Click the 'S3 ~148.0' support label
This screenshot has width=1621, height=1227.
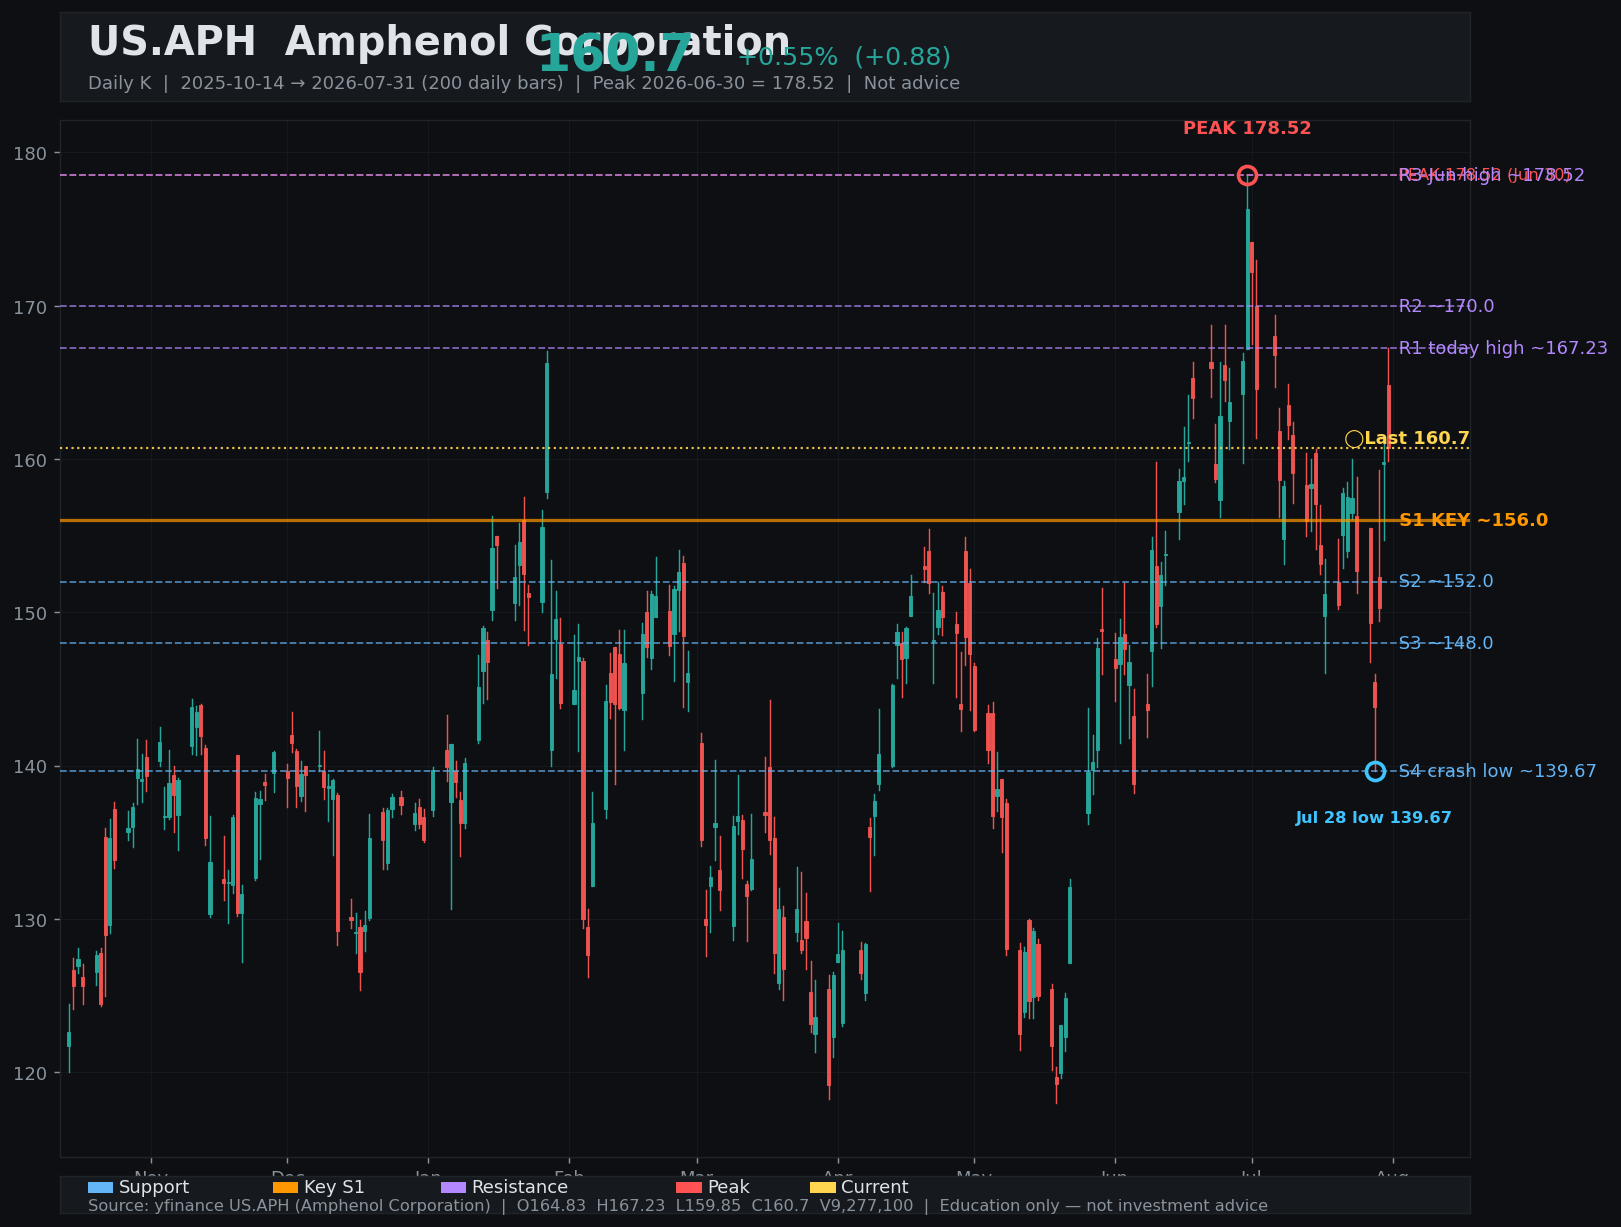click(x=1446, y=643)
